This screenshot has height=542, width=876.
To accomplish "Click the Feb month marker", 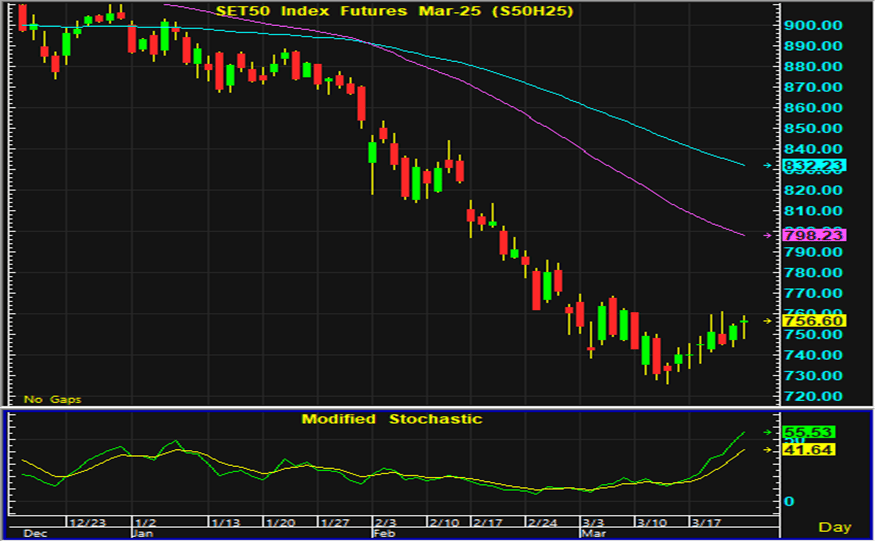I will coord(383,534).
